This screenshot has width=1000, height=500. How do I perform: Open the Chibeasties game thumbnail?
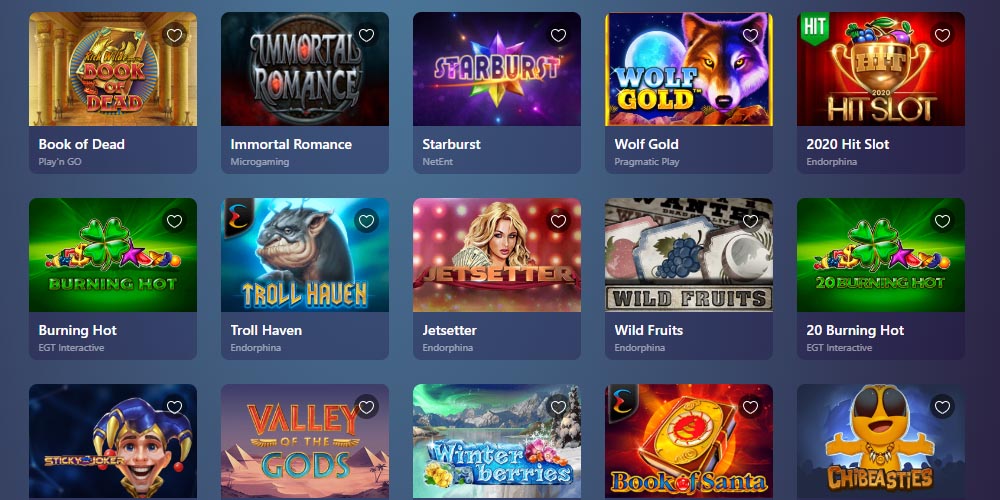881,441
